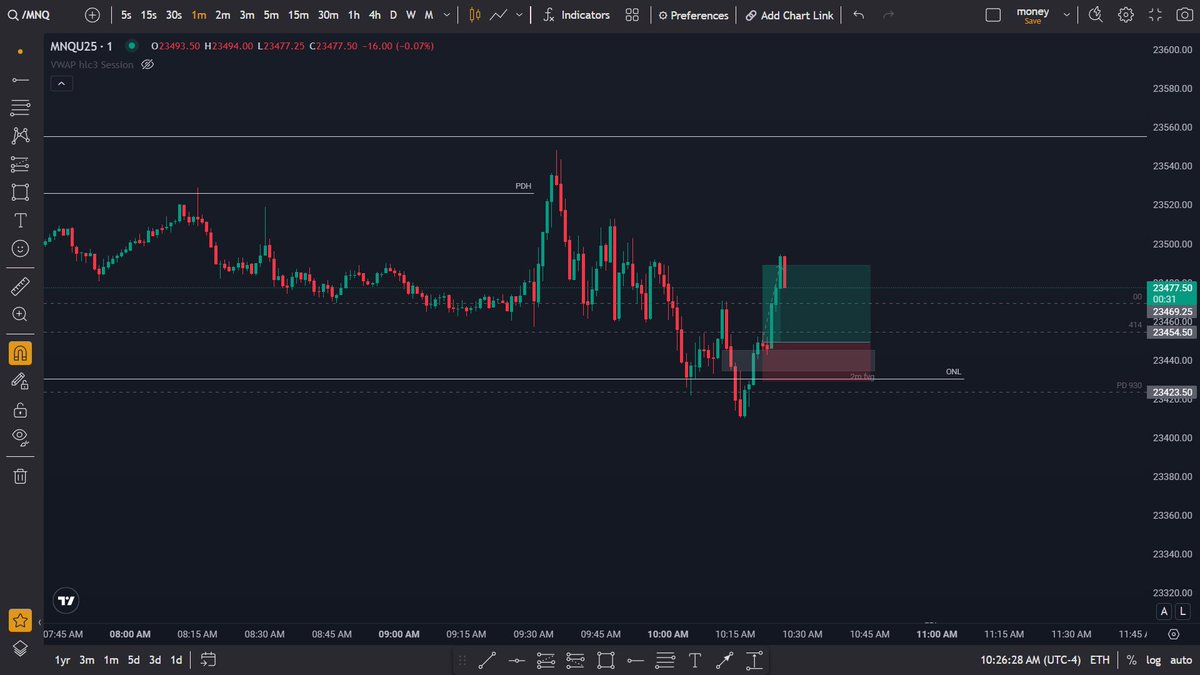Click Add Chart Link
This screenshot has width=1200, height=675.
(789, 15)
